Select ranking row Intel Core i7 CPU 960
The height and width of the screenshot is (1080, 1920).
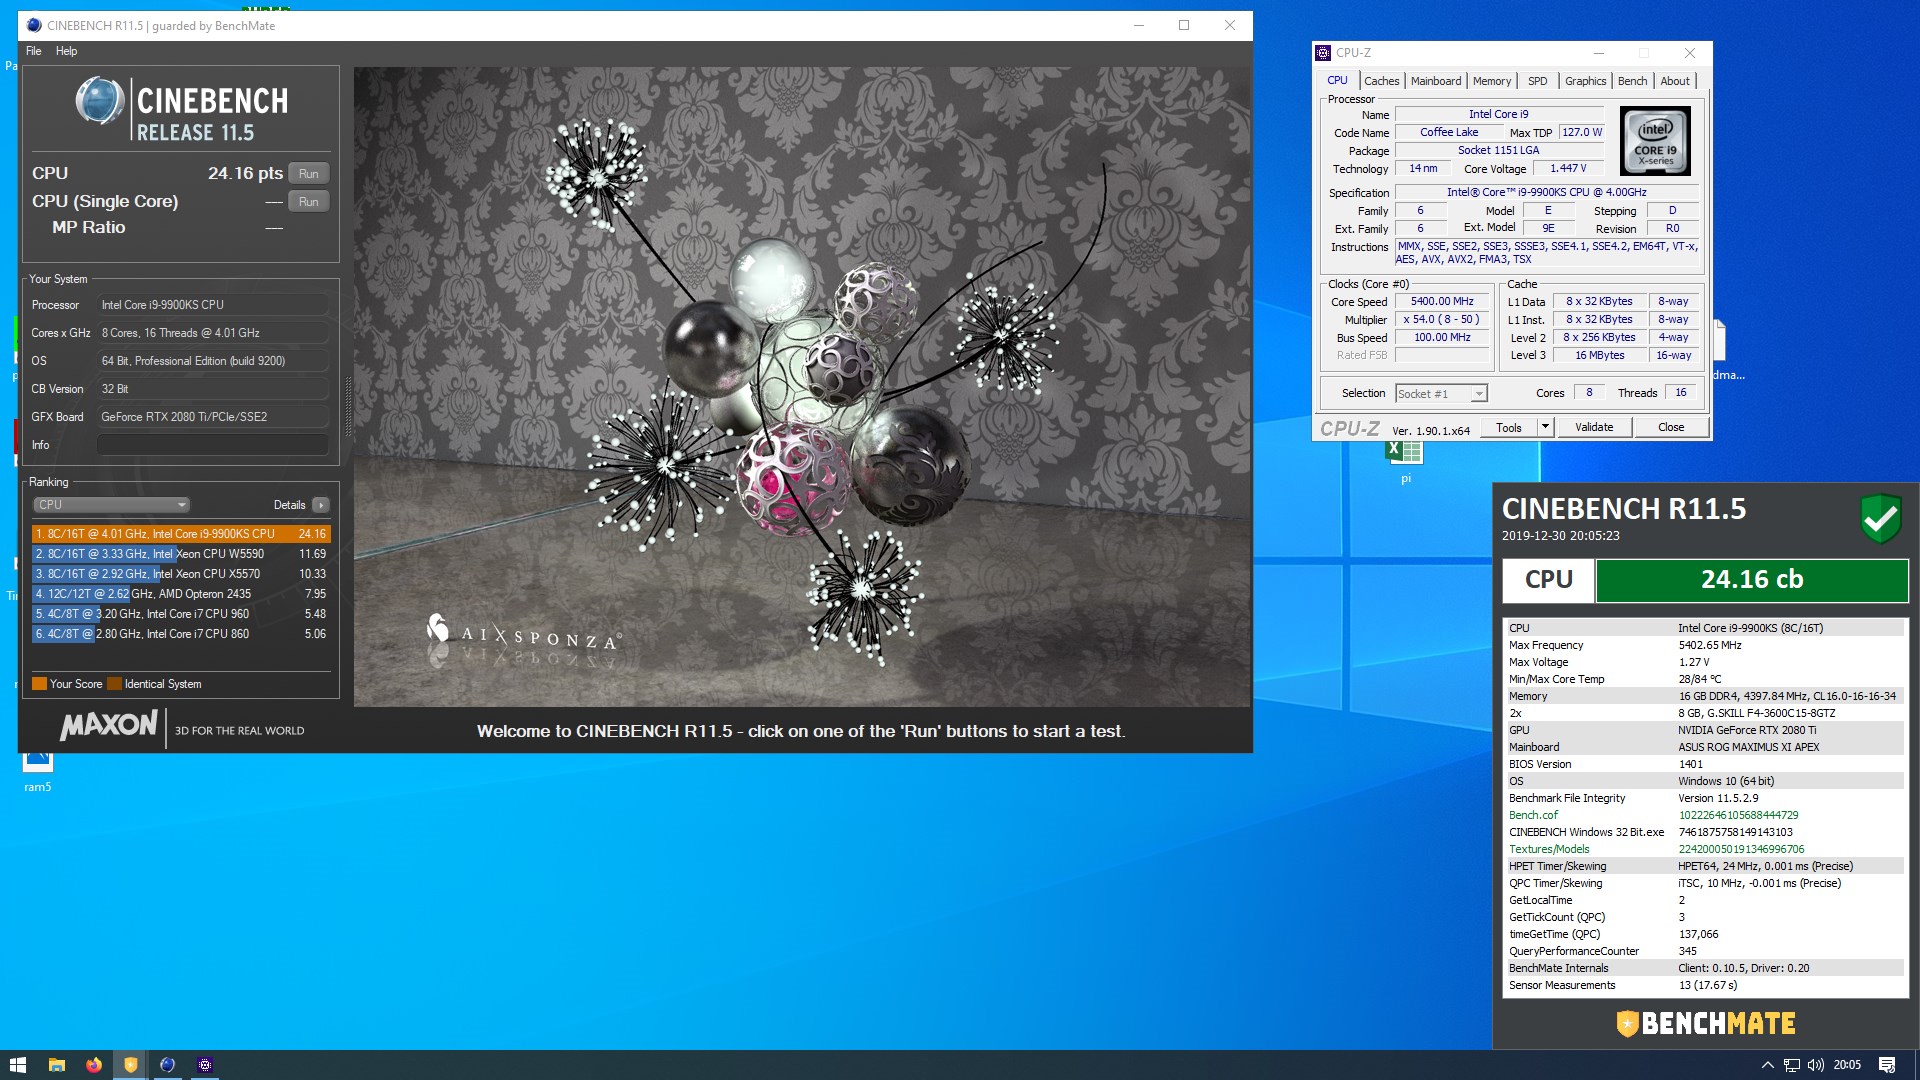click(181, 614)
